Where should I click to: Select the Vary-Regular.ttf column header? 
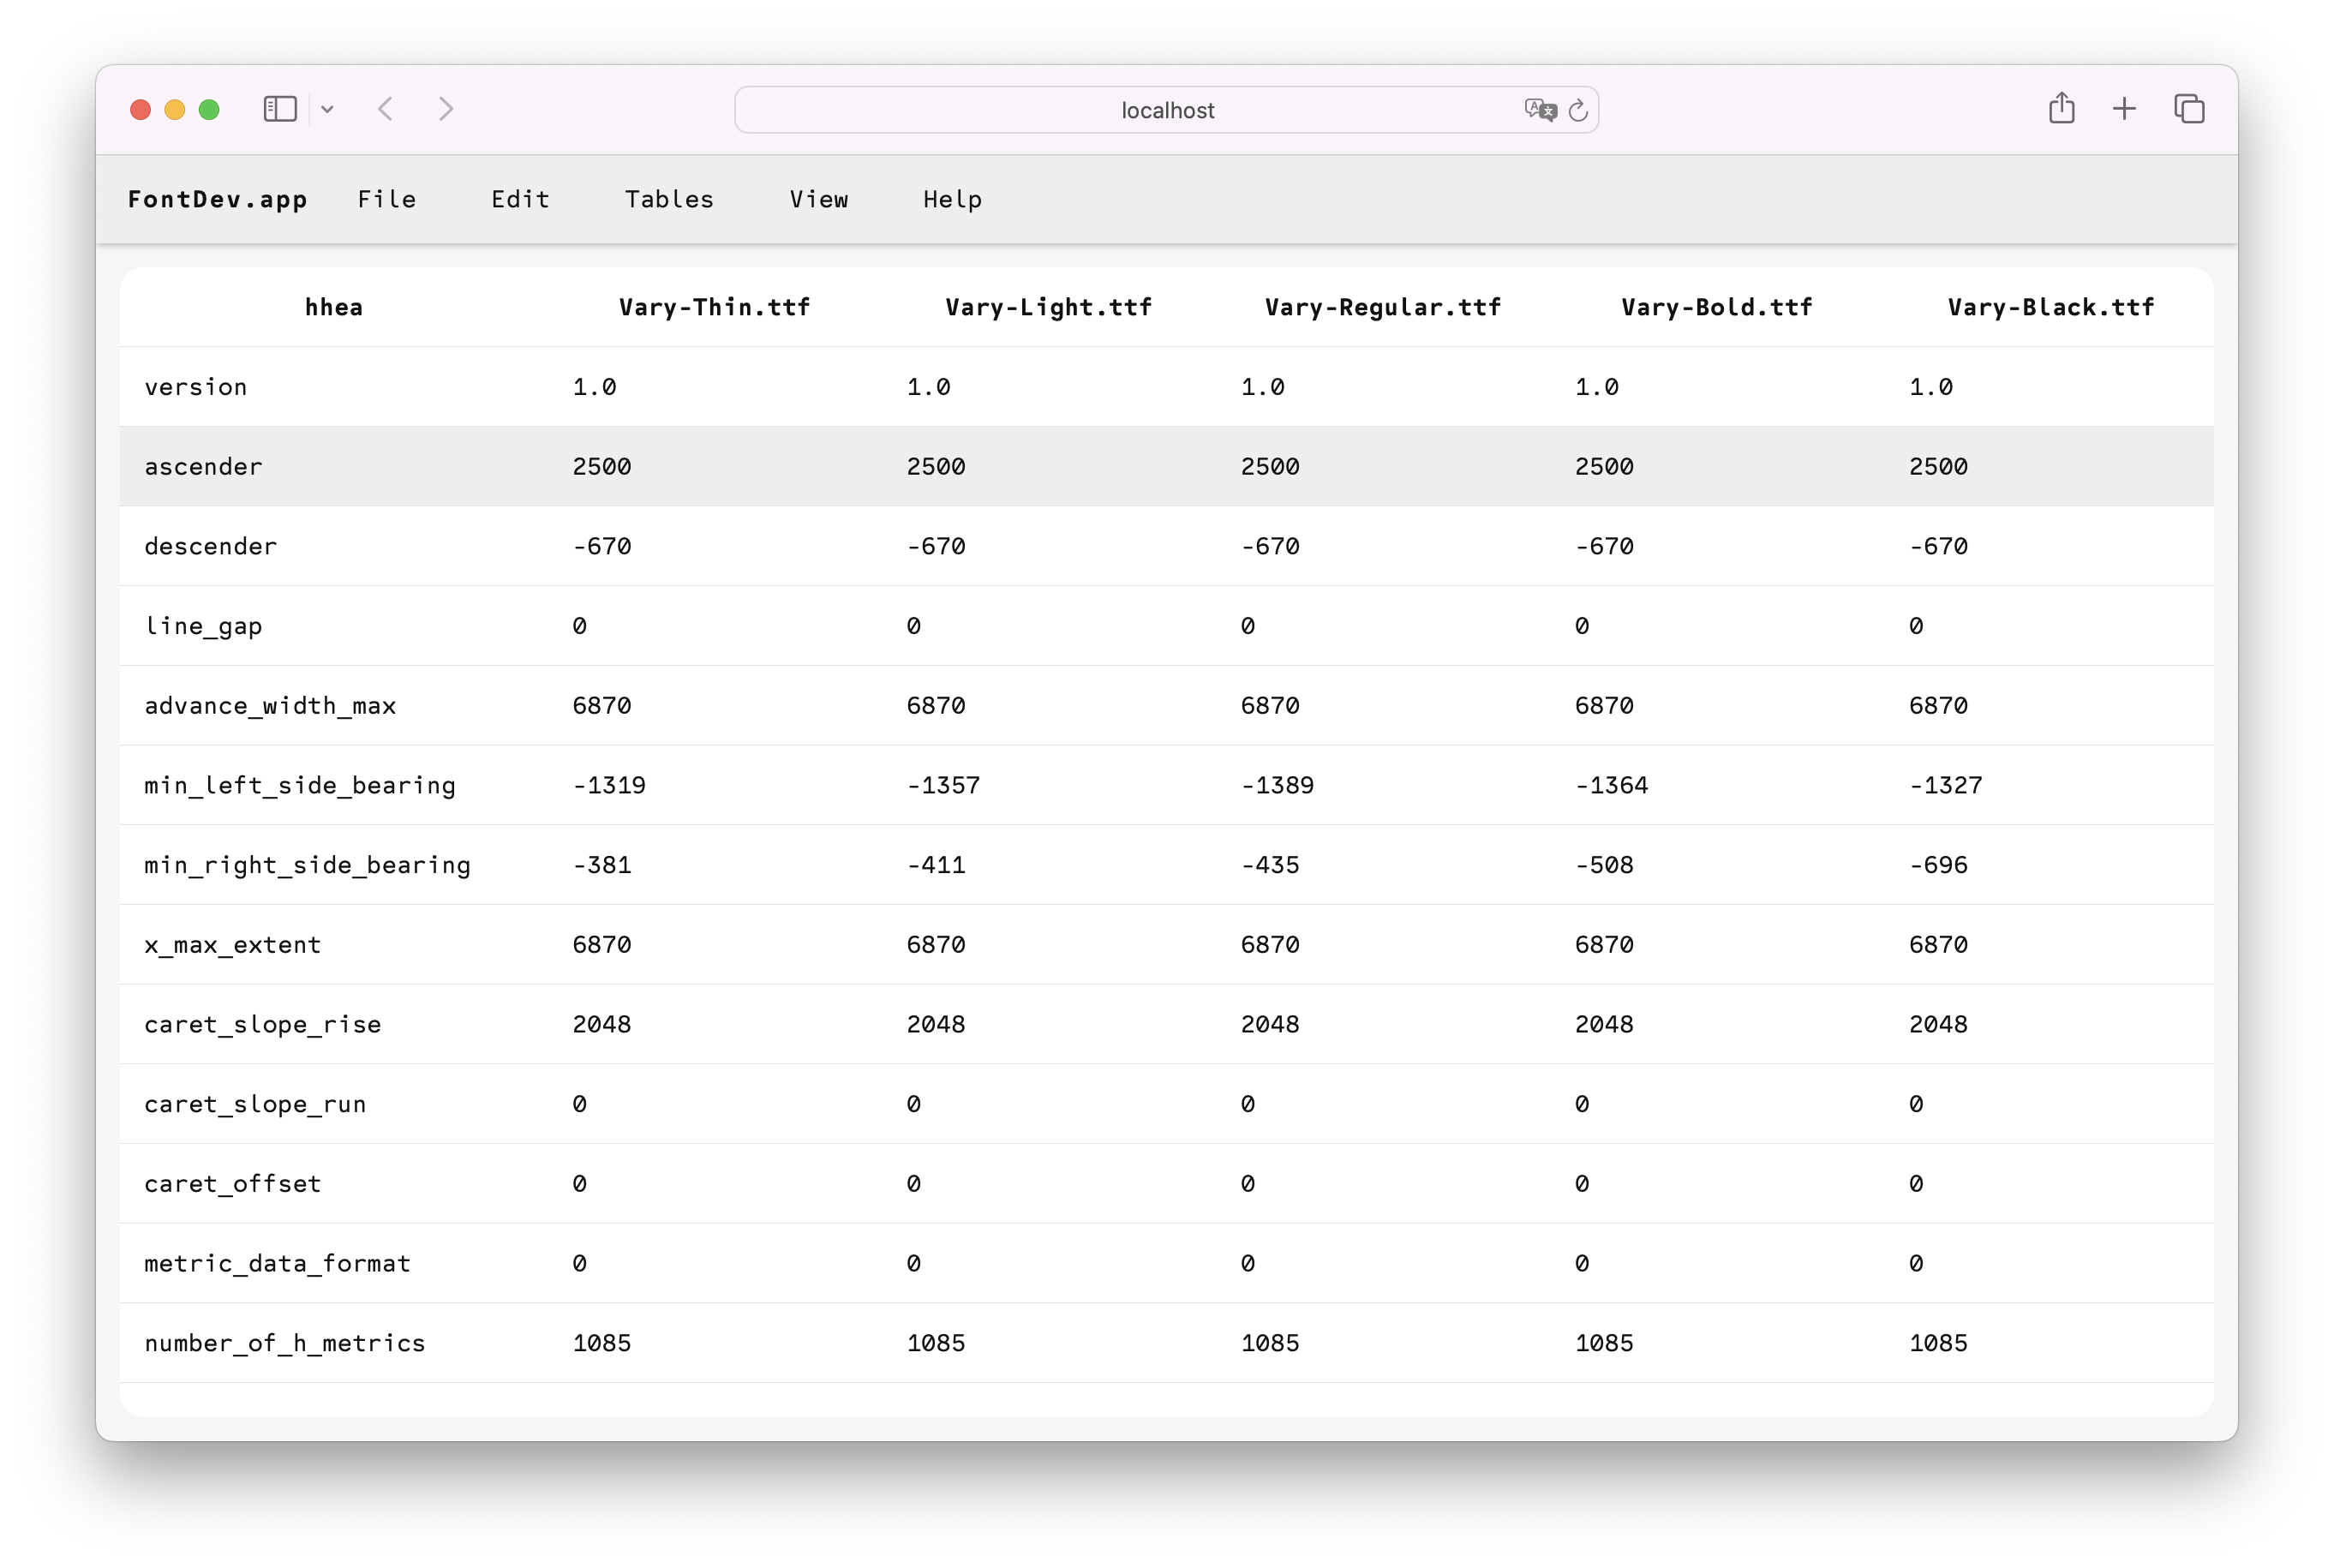click(x=1383, y=307)
